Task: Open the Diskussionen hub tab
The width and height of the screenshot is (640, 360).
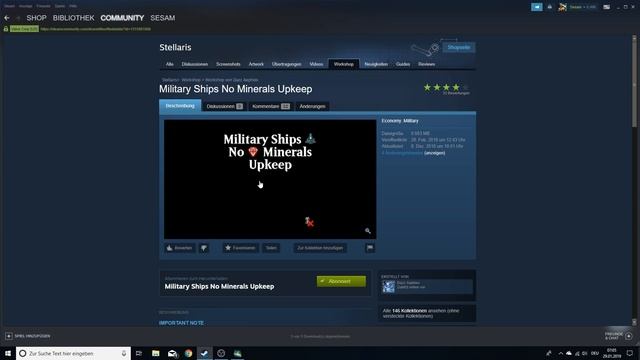Action: (x=195, y=64)
